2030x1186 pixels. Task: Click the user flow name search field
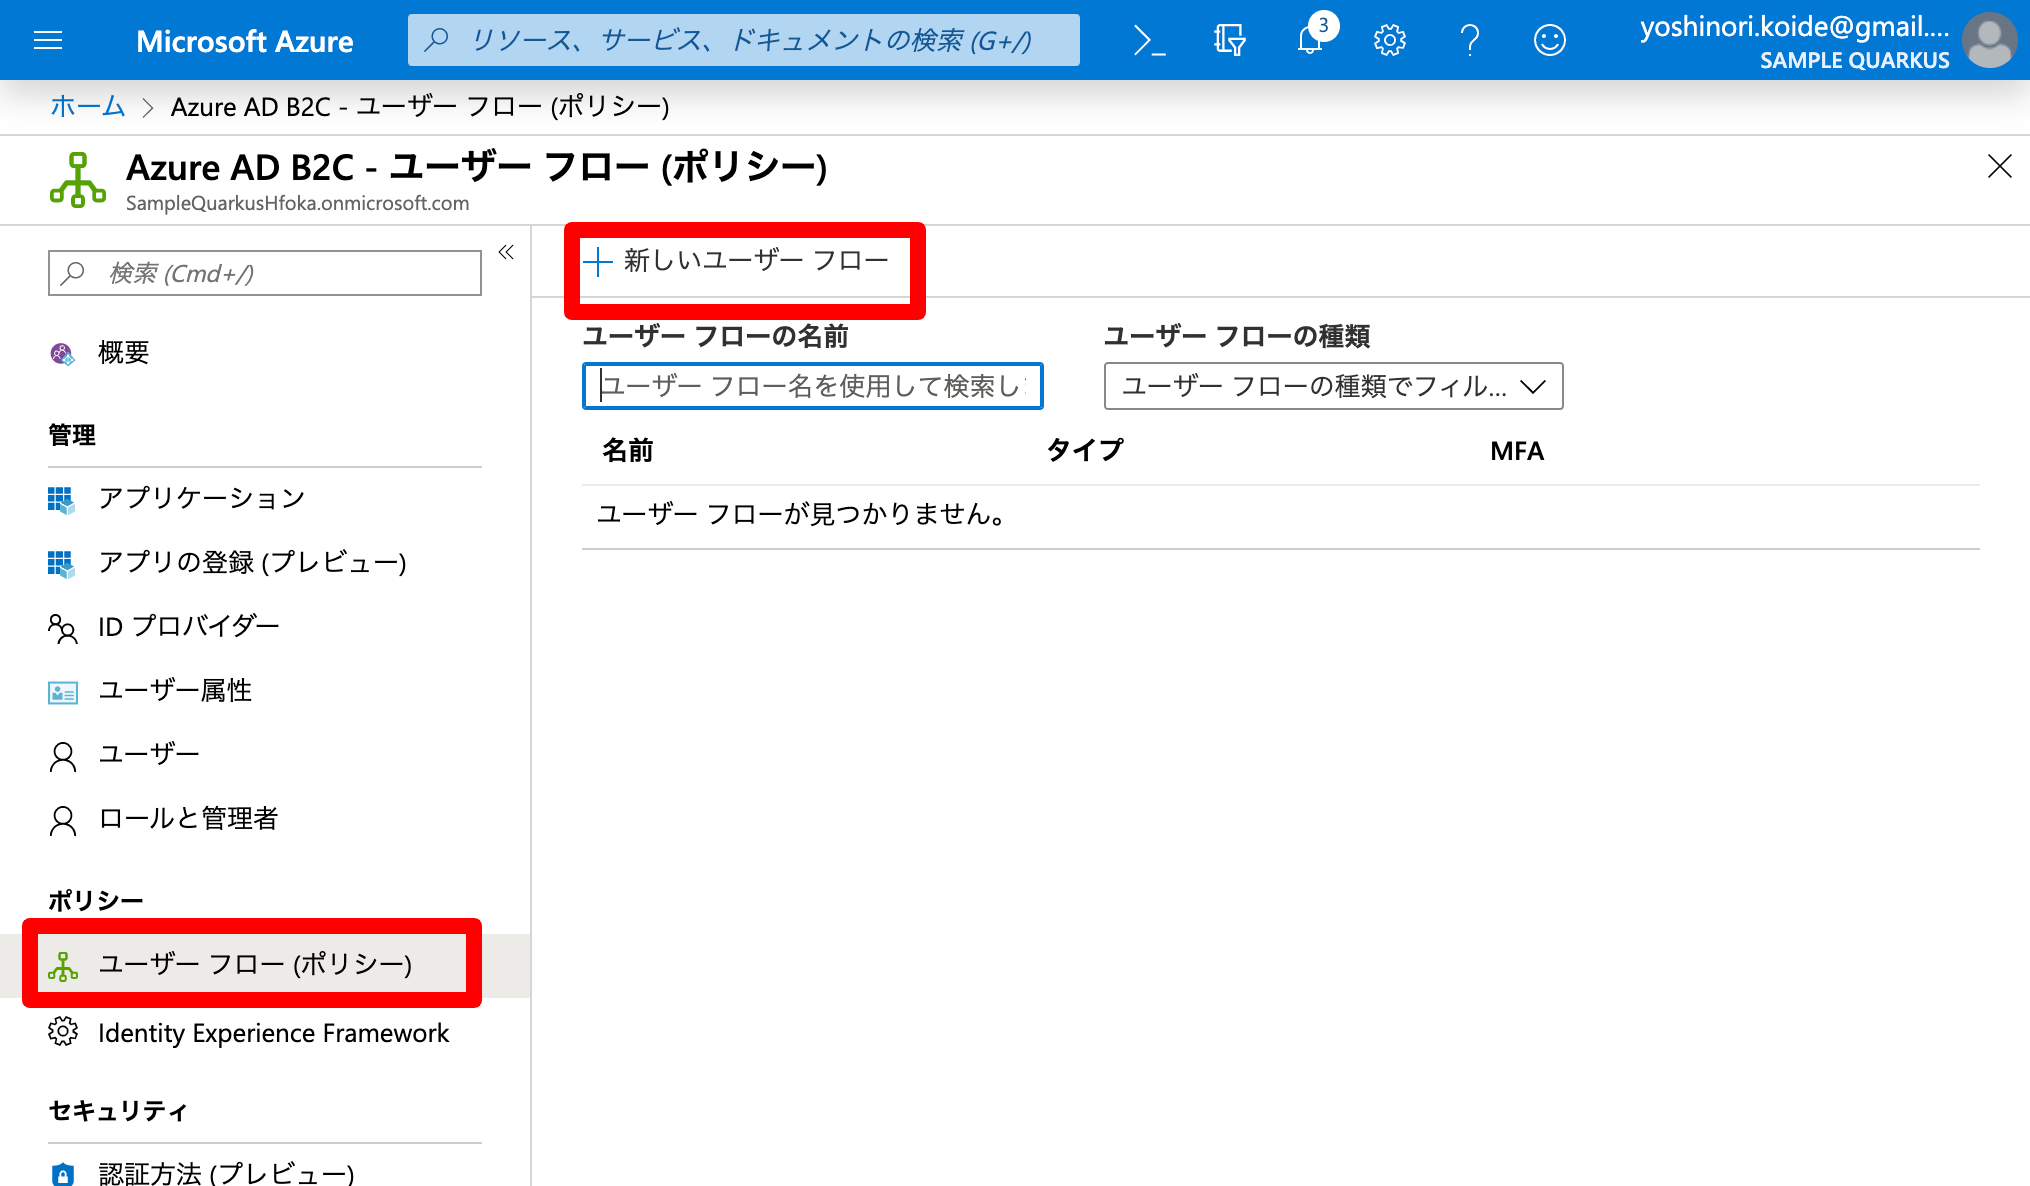(x=811, y=386)
